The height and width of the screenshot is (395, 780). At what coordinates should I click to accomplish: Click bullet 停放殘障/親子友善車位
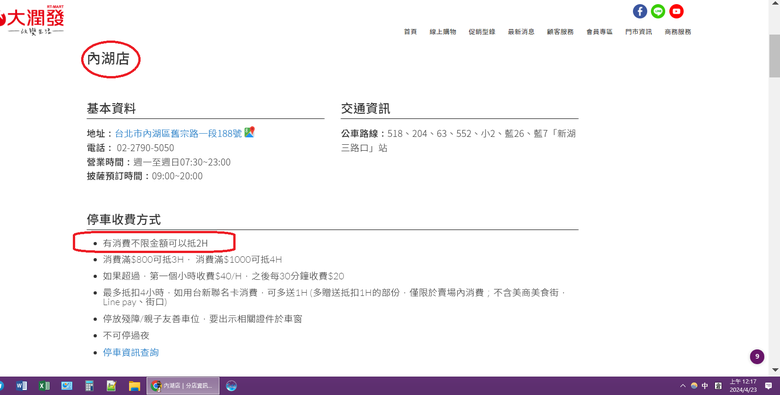[202, 318]
